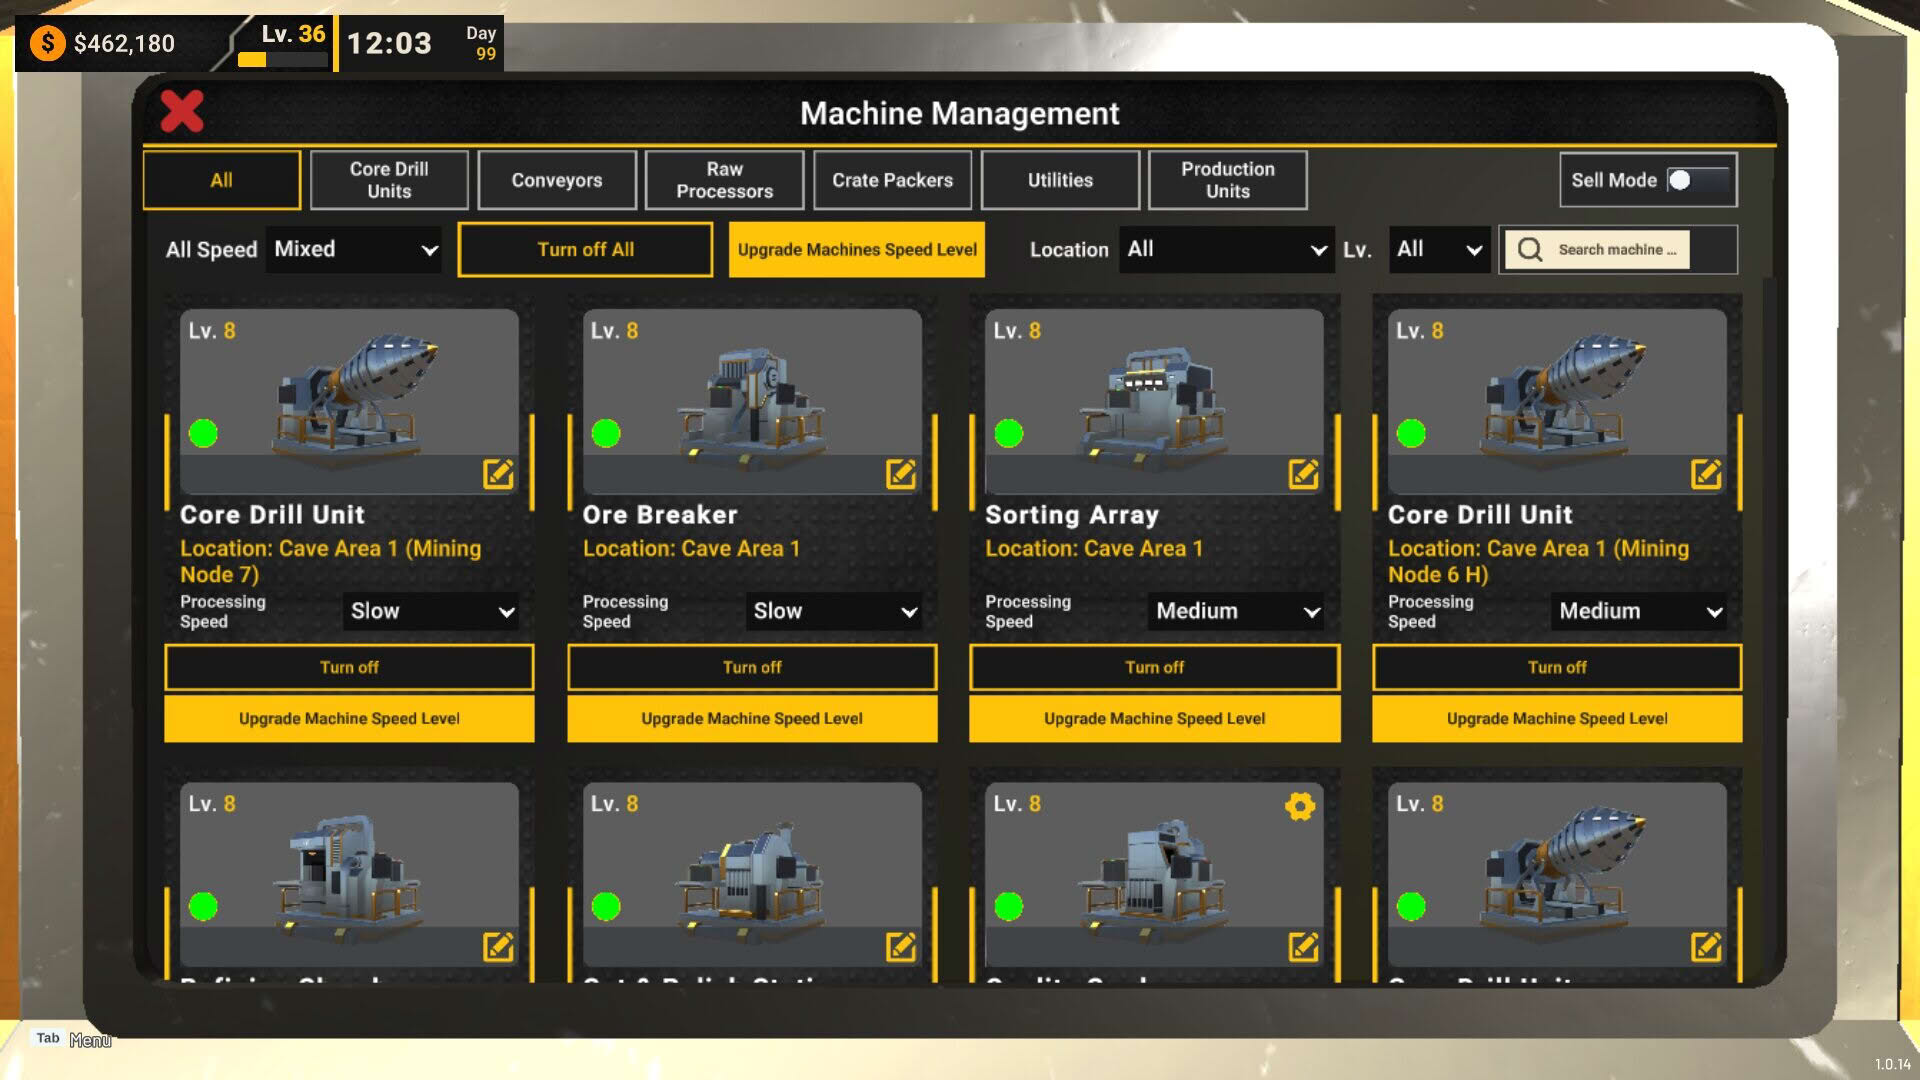Click Sorting Array machine thumbnail
The width and height of the screenshot is (1920, 1080).
pyautogui.click(x=1155, y=401)
